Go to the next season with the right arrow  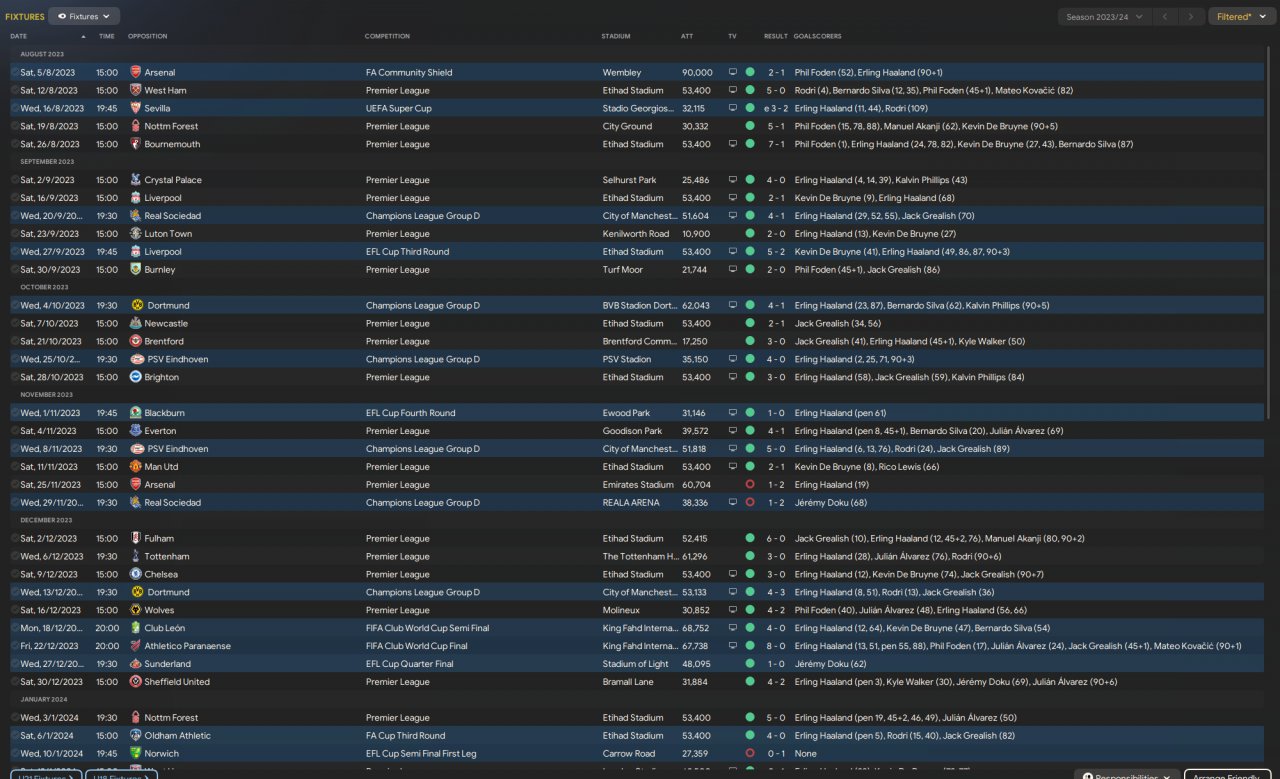coord(1190,16)
